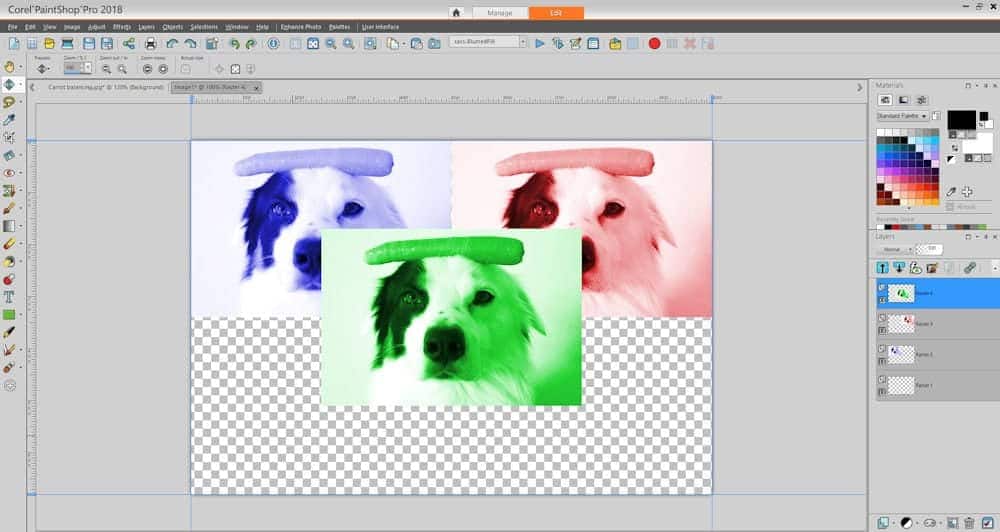Open the Effects menu

click(x=122, y=27)
